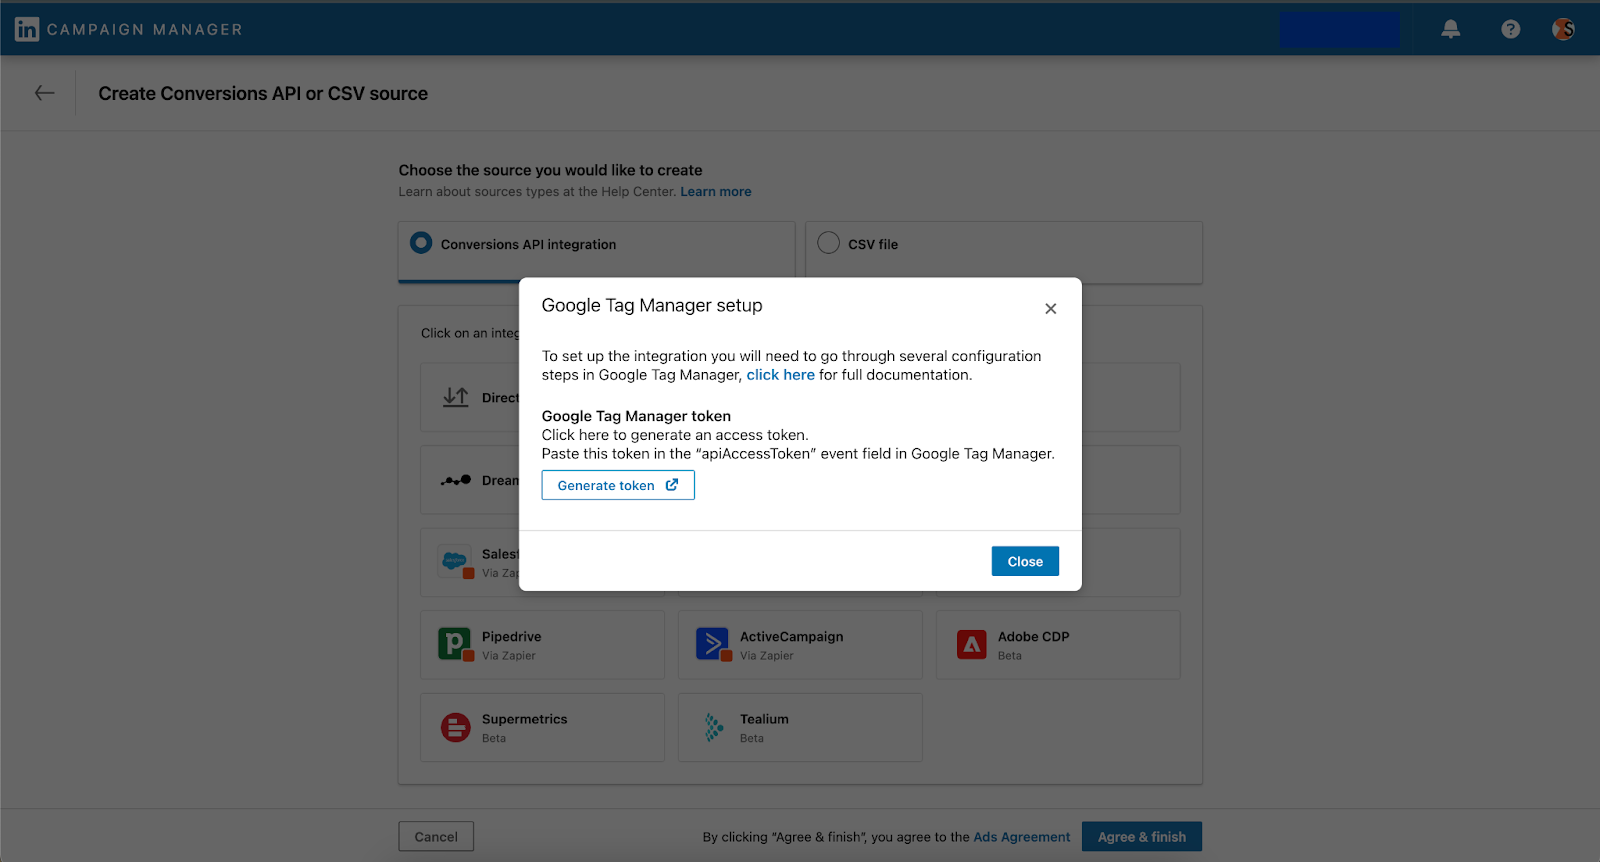The height and width of the screenshot is (862, 1600).
Task: Click the Agree & finish button
Action: (1142, 837)
